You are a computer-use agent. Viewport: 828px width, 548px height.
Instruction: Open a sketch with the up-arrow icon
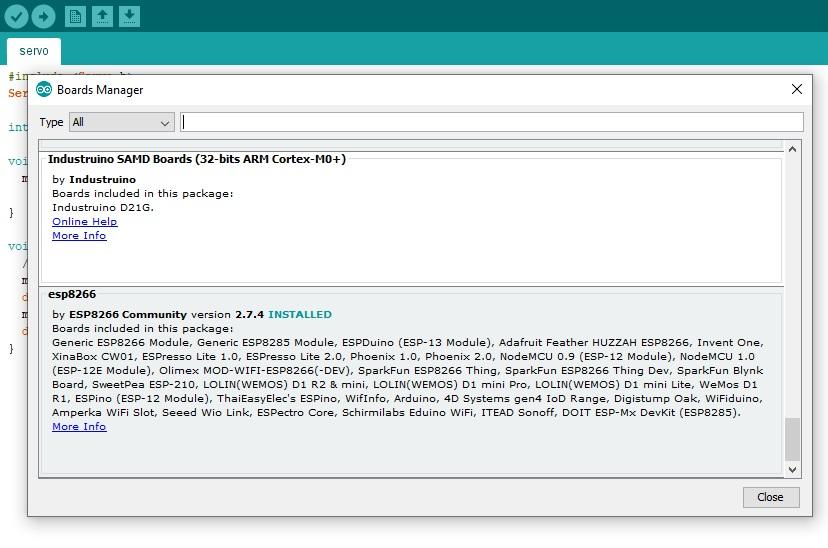[102, 17]
